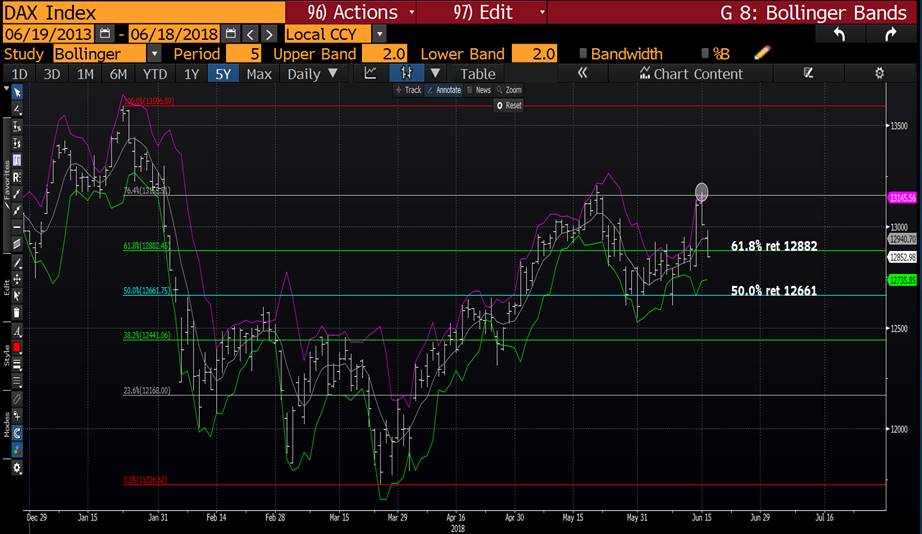
Task: Enable the Bandwidth checkbox
Action: coord(583,54)
